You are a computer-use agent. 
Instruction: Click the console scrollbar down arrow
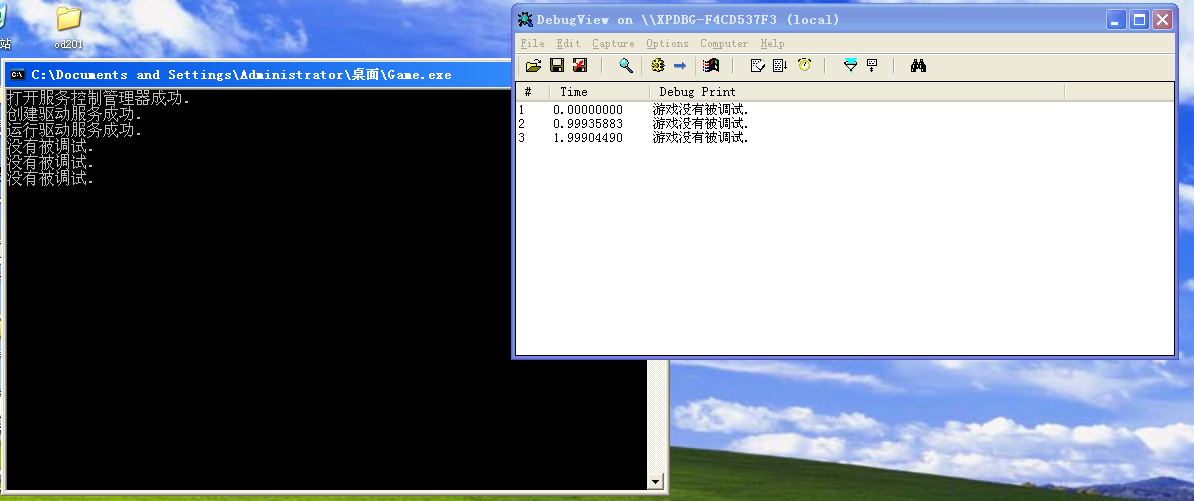tap(655, 481)
